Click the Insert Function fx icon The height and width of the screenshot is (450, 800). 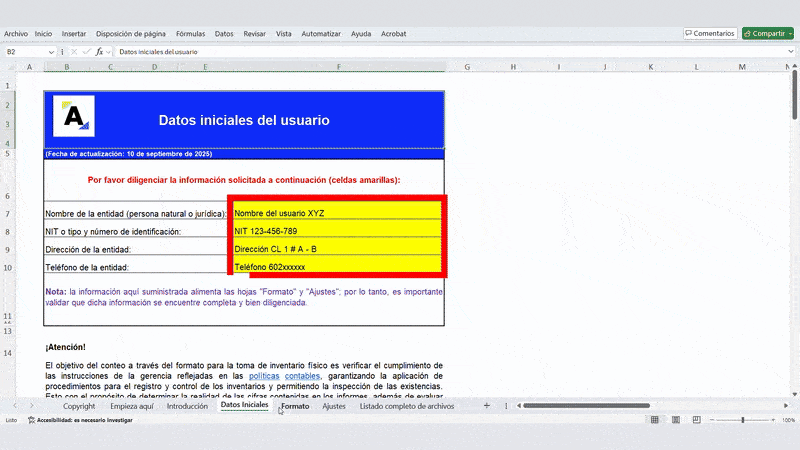tap(99, 51)
